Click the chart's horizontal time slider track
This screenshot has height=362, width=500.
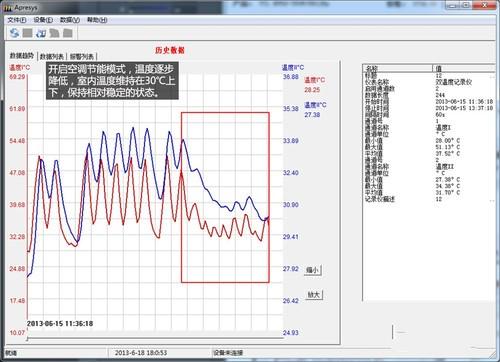pos(155,339)
